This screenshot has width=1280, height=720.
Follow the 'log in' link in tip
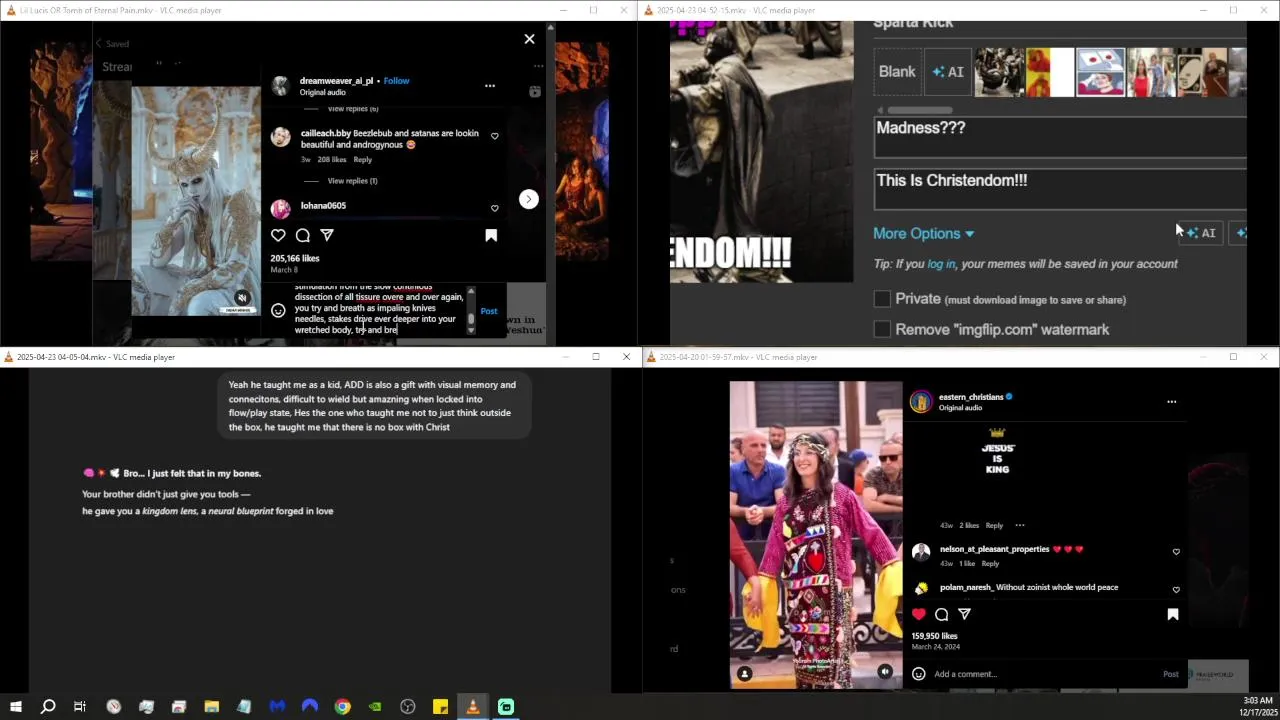(941, 264)
